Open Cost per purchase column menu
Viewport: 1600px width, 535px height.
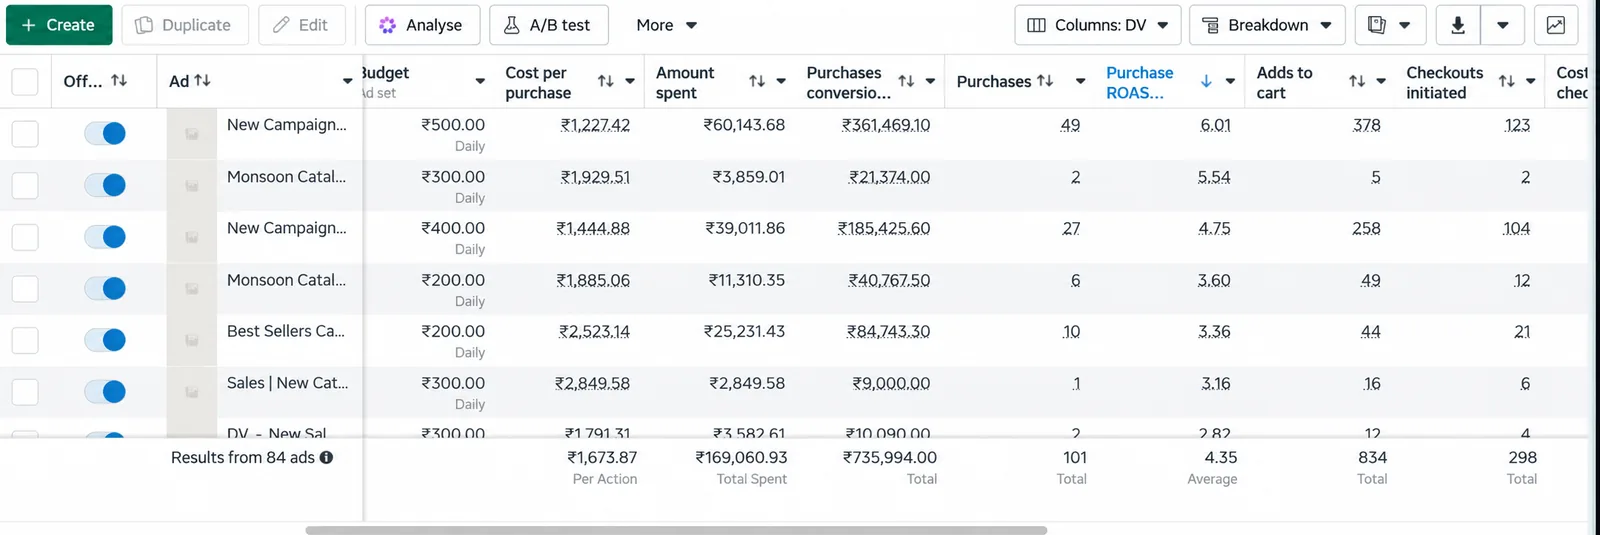pyautogui.click(x=630, y=81)
